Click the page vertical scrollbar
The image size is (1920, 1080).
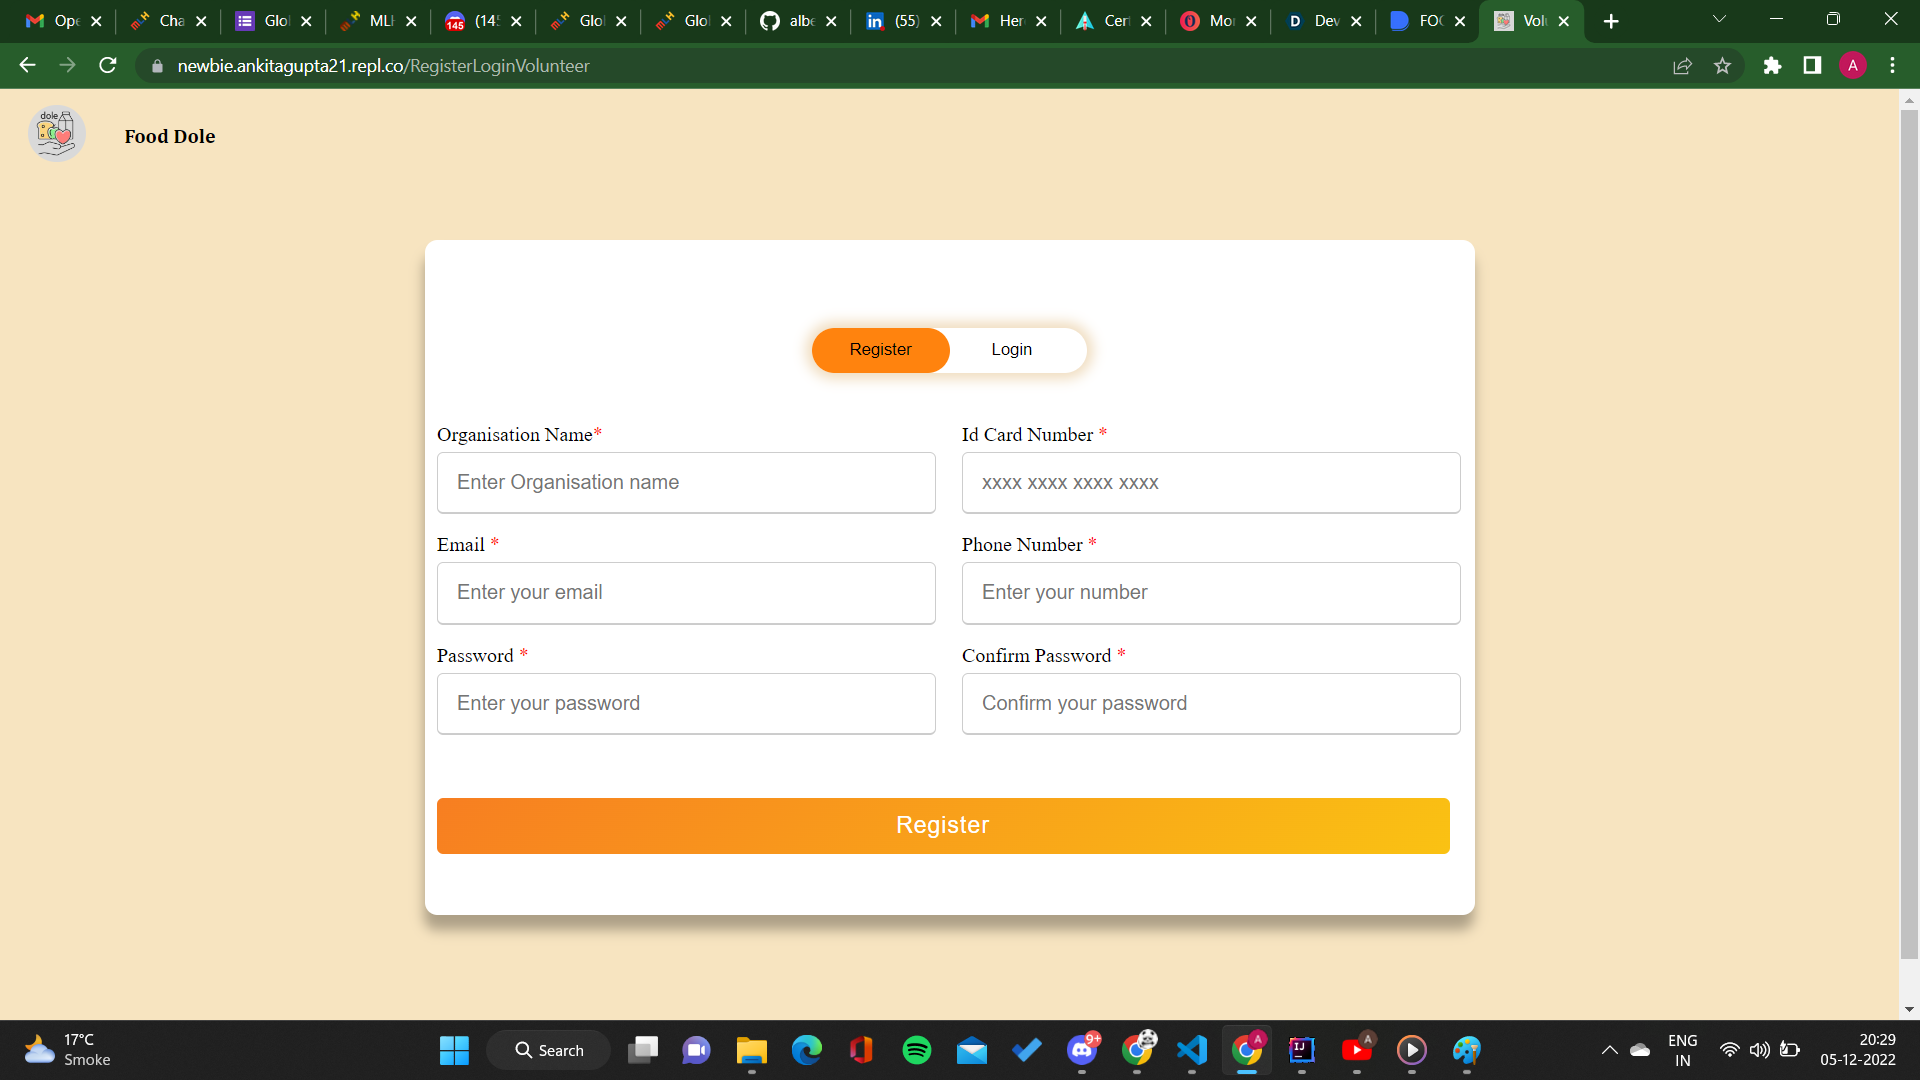1909,530
